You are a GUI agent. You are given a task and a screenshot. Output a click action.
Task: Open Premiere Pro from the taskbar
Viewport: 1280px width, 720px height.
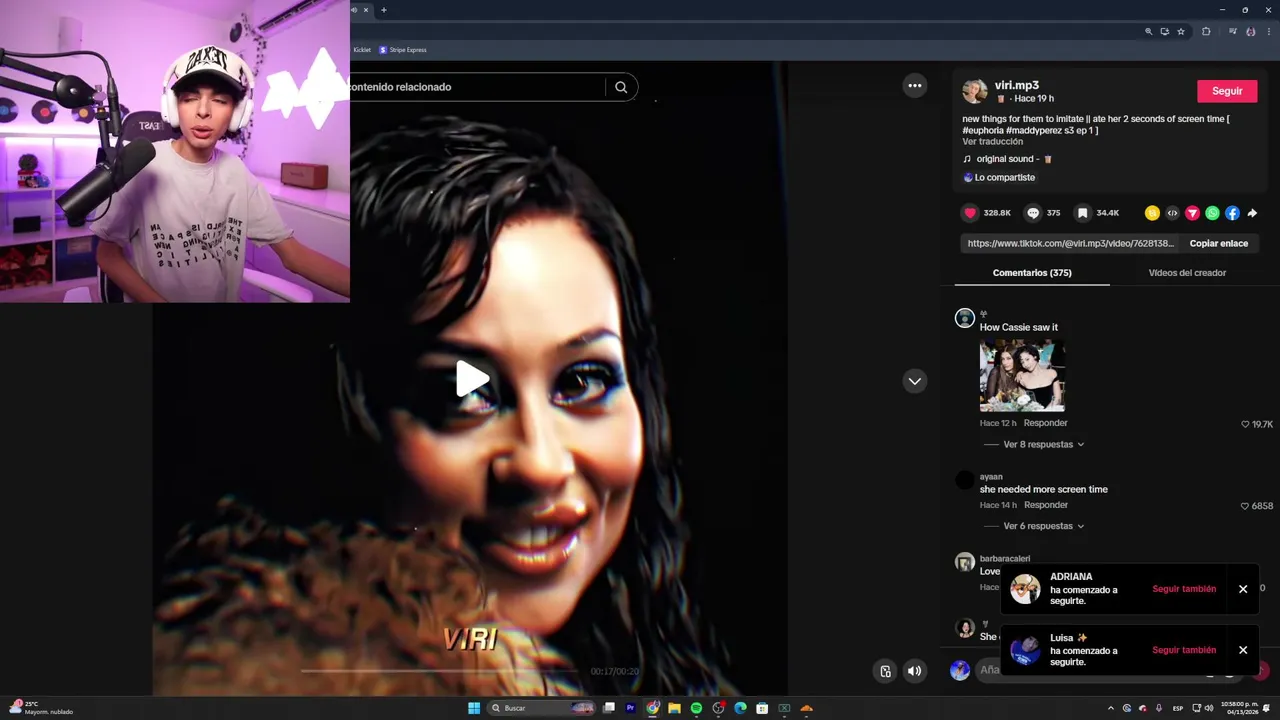point(630,708)
